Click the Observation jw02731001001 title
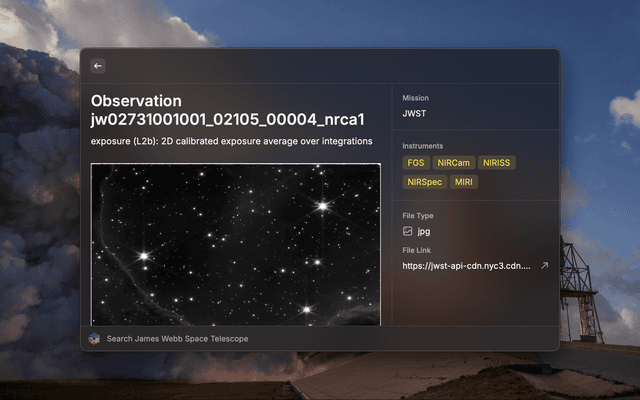 tap(235, 110)
